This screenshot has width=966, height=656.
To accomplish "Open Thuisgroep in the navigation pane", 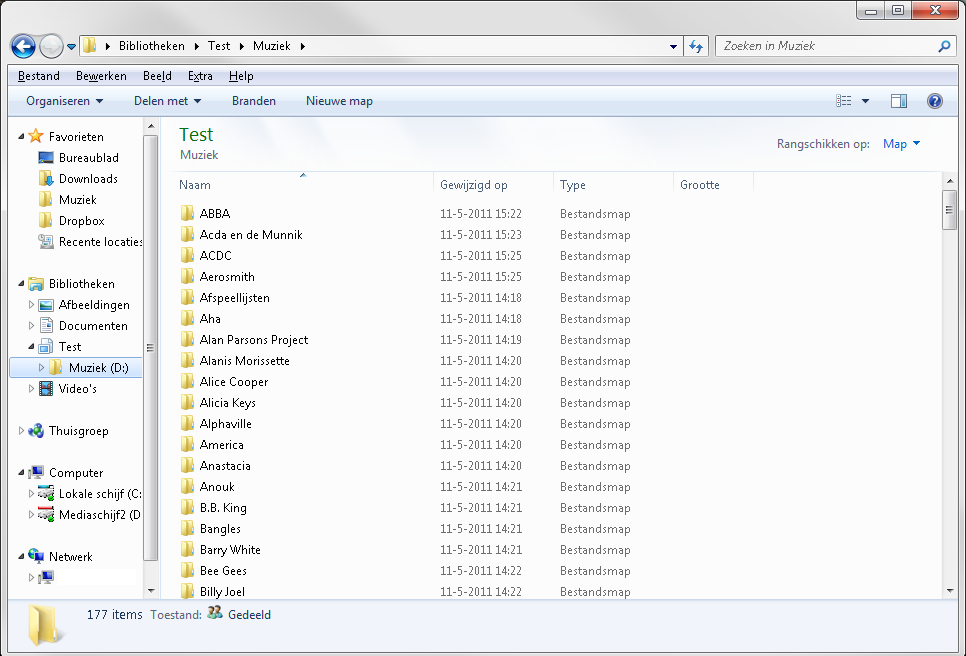I will (78, 431).
